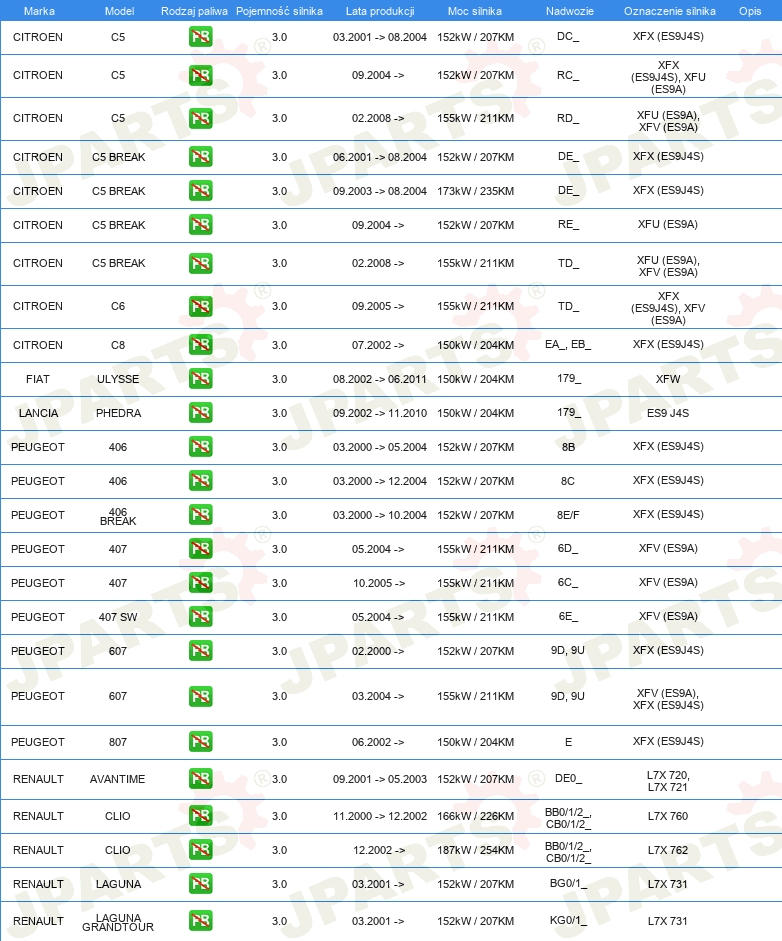Select the 407 SW model cell
The width and height of the screenshot is (782, 941).
point(118,618)
